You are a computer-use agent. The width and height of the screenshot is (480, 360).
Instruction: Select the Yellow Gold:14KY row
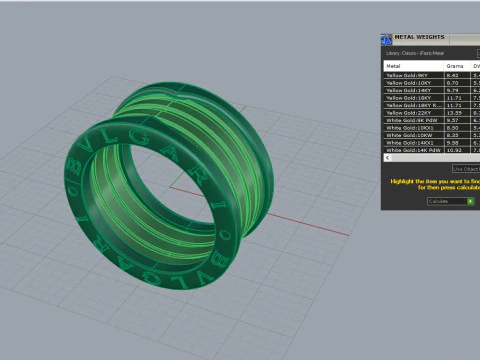[432, 90]
